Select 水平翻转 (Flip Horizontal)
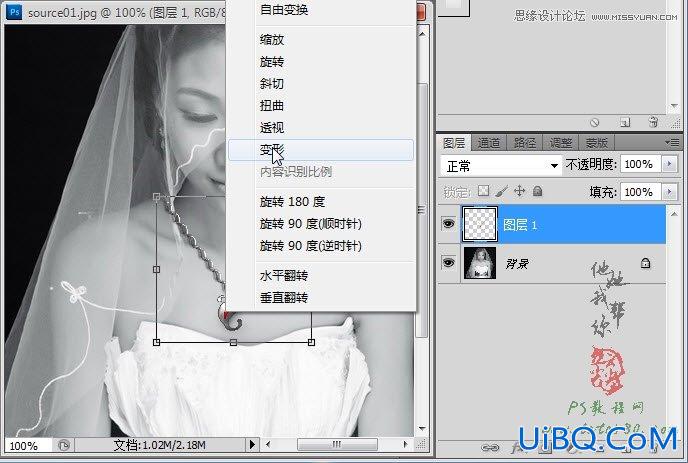Screen dimensions: 688x463 (284, 276)
